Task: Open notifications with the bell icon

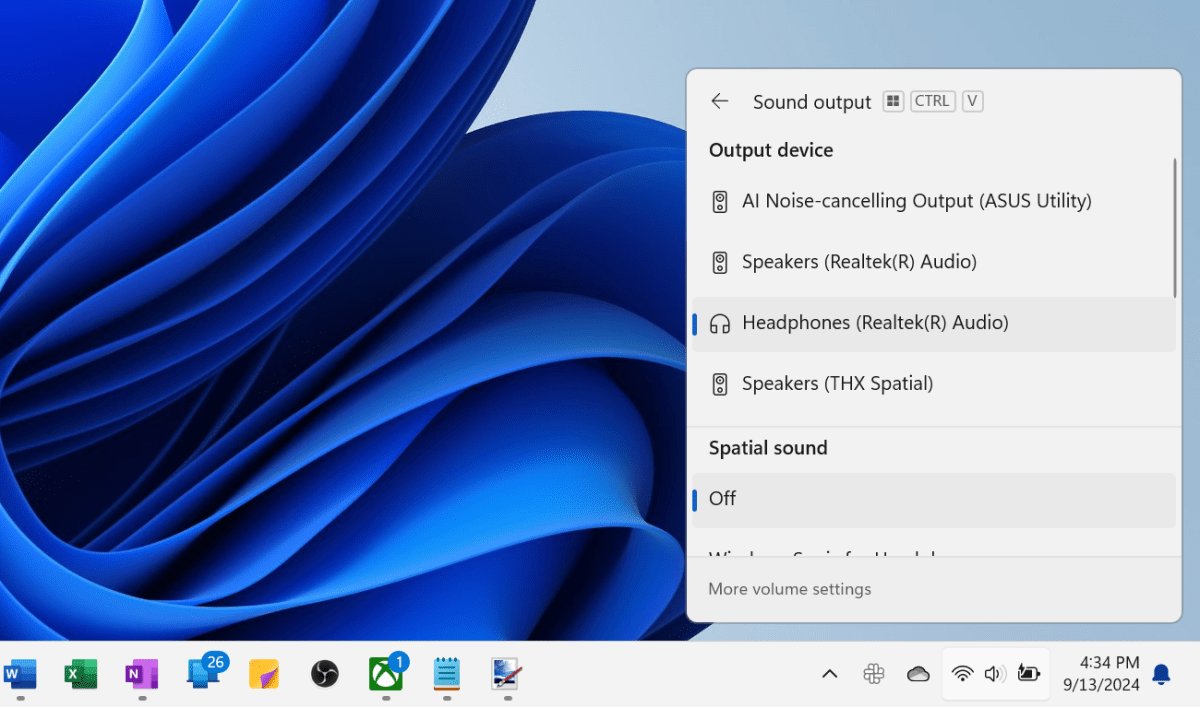Action: pyautogui.click(x=1161, y=674)
